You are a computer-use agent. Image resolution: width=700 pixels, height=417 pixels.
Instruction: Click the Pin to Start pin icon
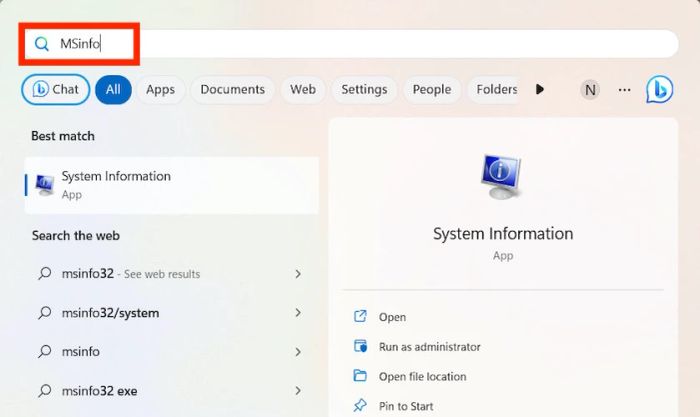pos(360,405)
